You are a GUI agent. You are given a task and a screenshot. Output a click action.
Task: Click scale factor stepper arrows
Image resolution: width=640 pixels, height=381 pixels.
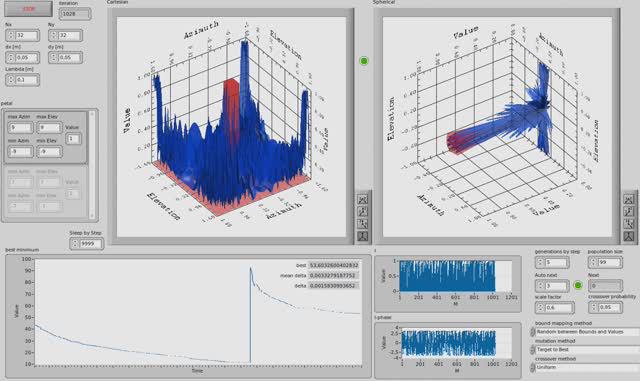click(540, 307)
